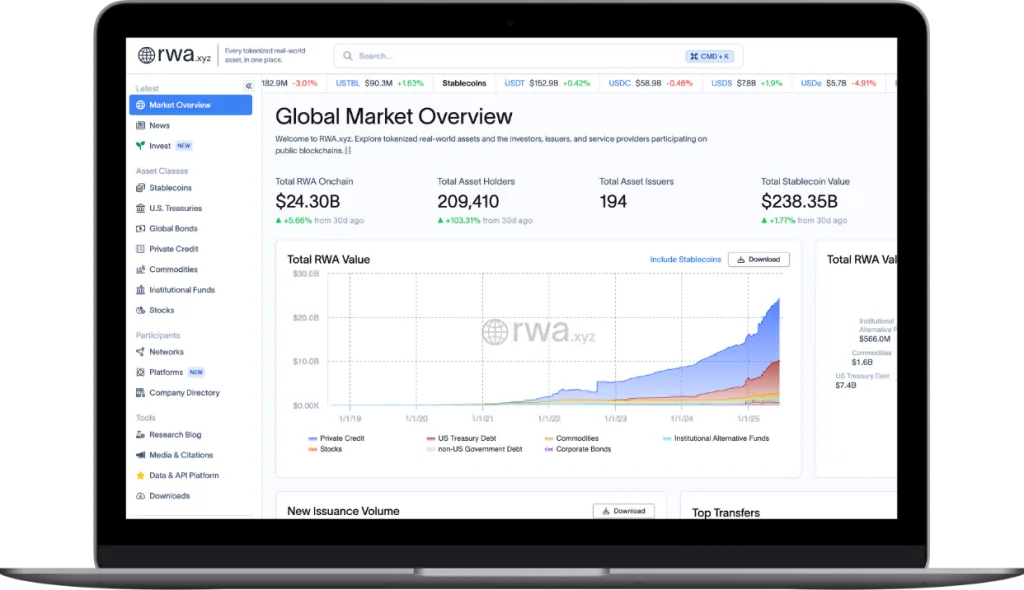Open Global Bonds page
1024x590 pixels.
(173, 229)
